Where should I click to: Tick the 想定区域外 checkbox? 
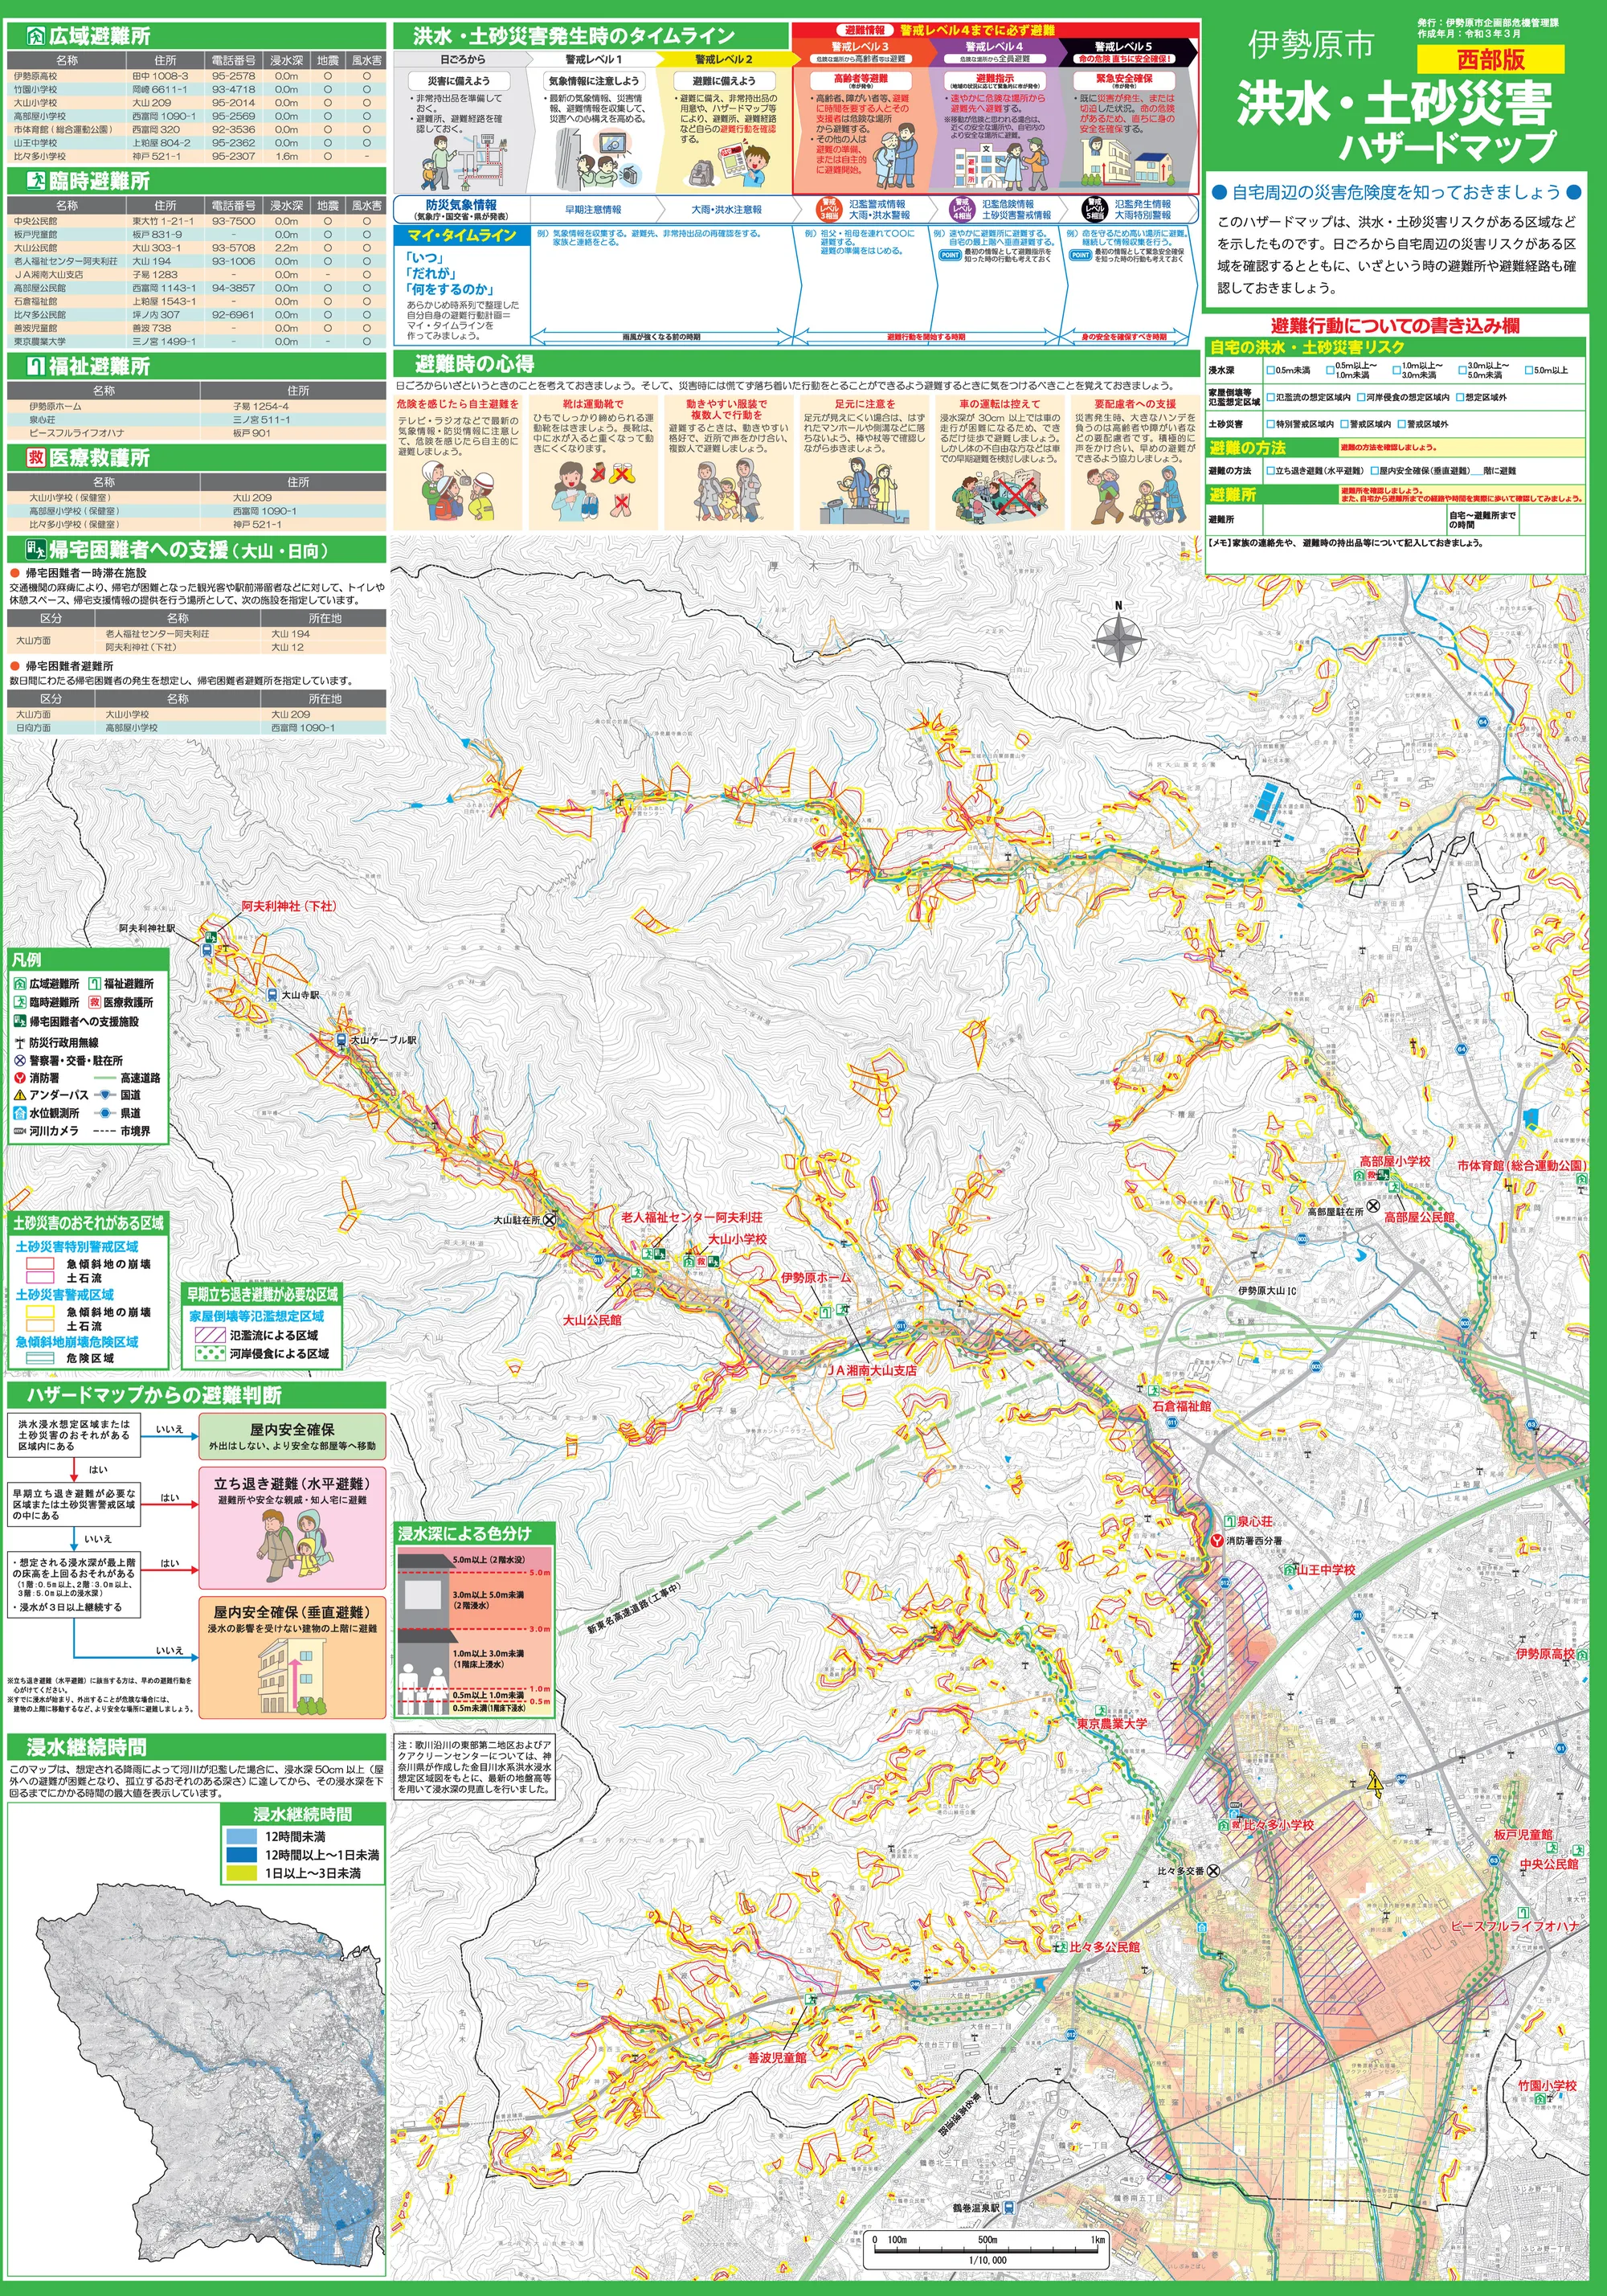1460,397
